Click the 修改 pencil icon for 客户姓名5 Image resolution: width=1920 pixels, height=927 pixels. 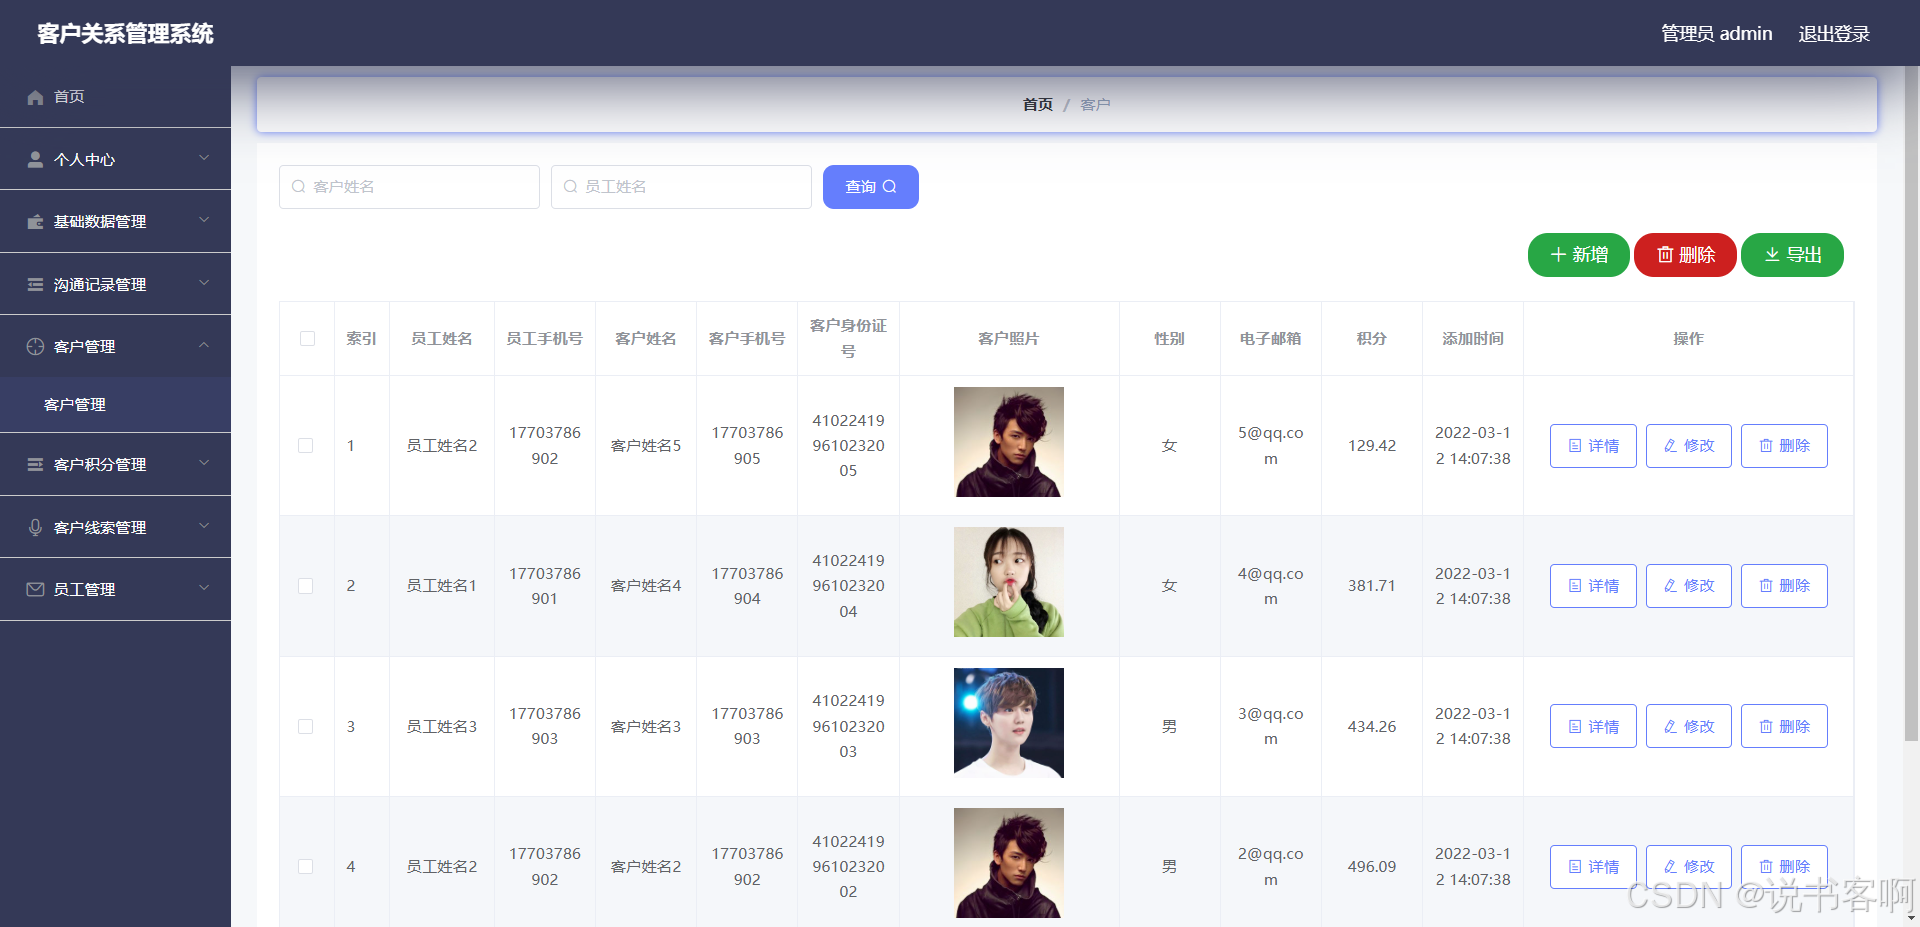pyautogui.click(x=1670, y=446)
